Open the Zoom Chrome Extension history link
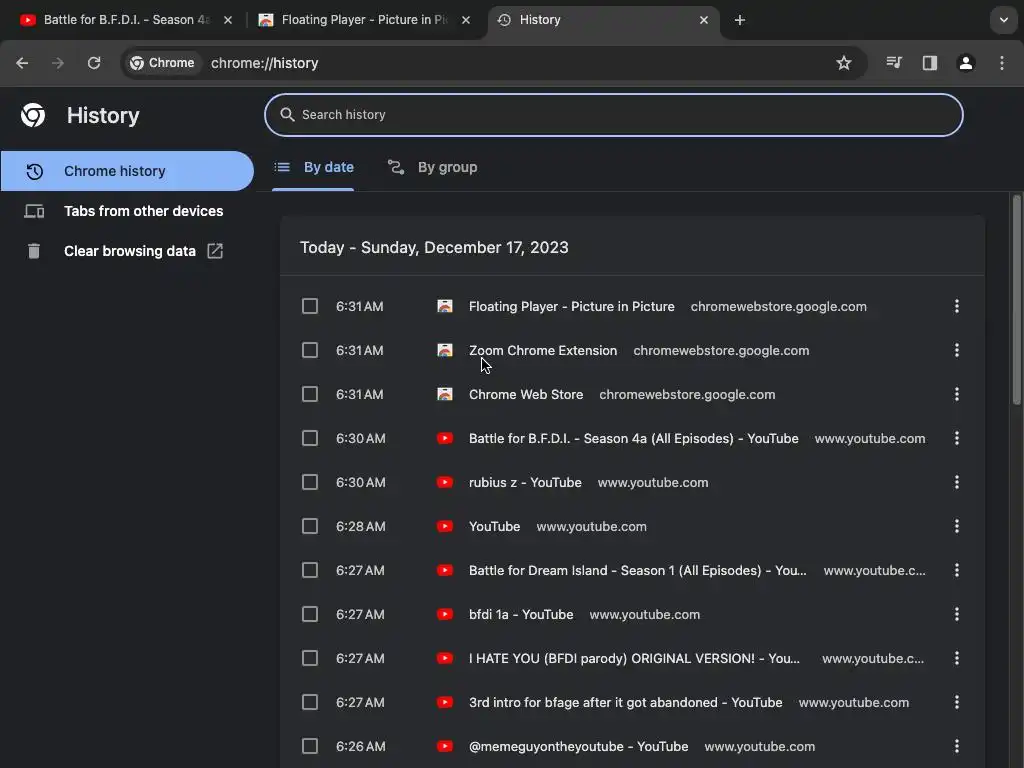 tap(543, 351)
